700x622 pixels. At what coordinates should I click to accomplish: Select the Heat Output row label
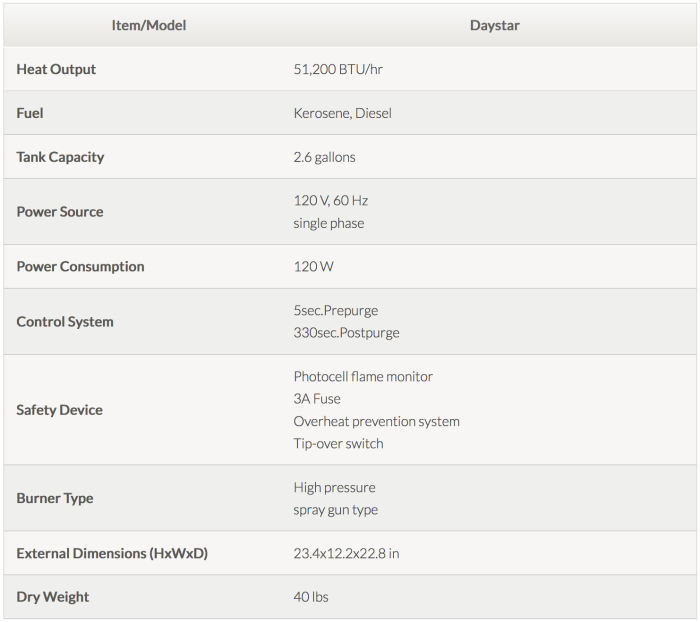56,69
